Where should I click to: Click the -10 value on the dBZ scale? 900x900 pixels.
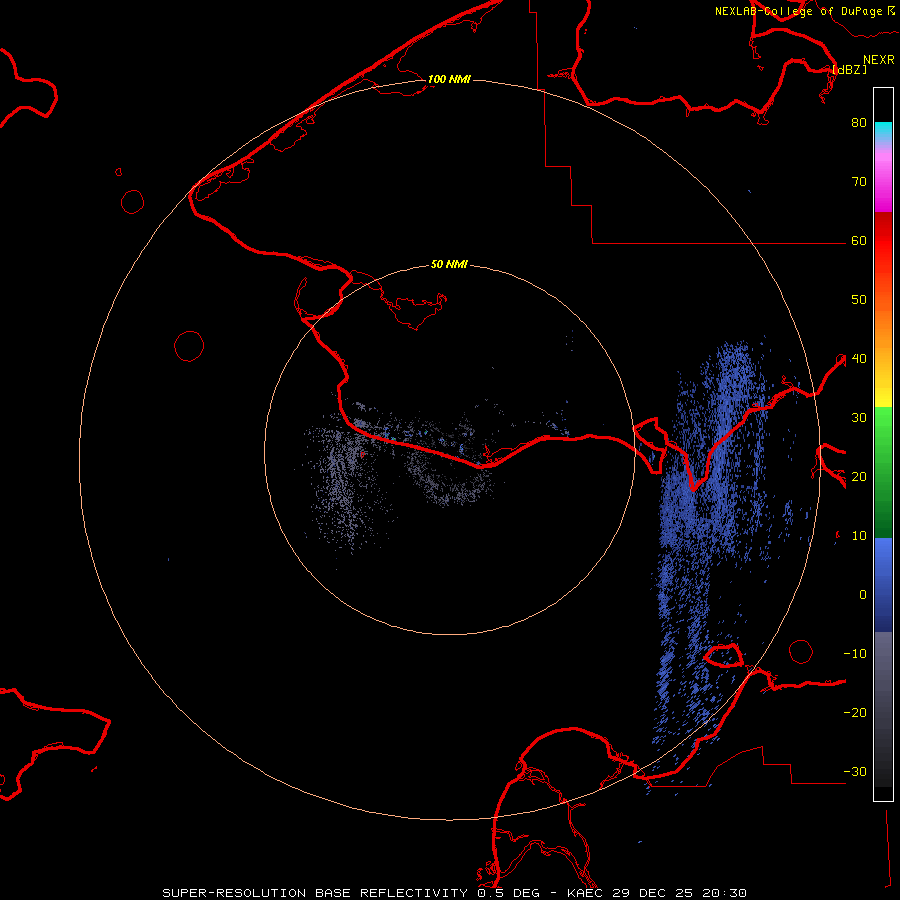tap(855, 654)
